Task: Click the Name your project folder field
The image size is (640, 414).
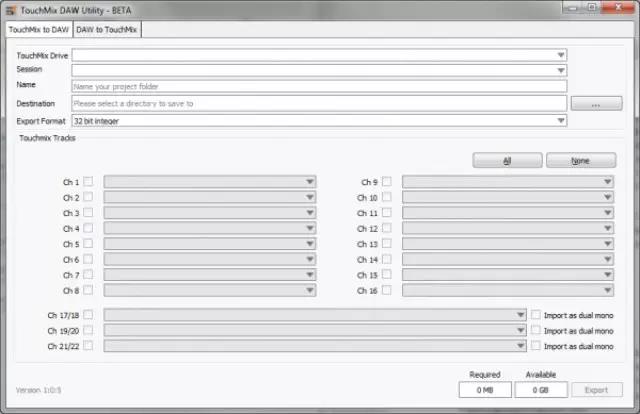Action: click(319, 86)
